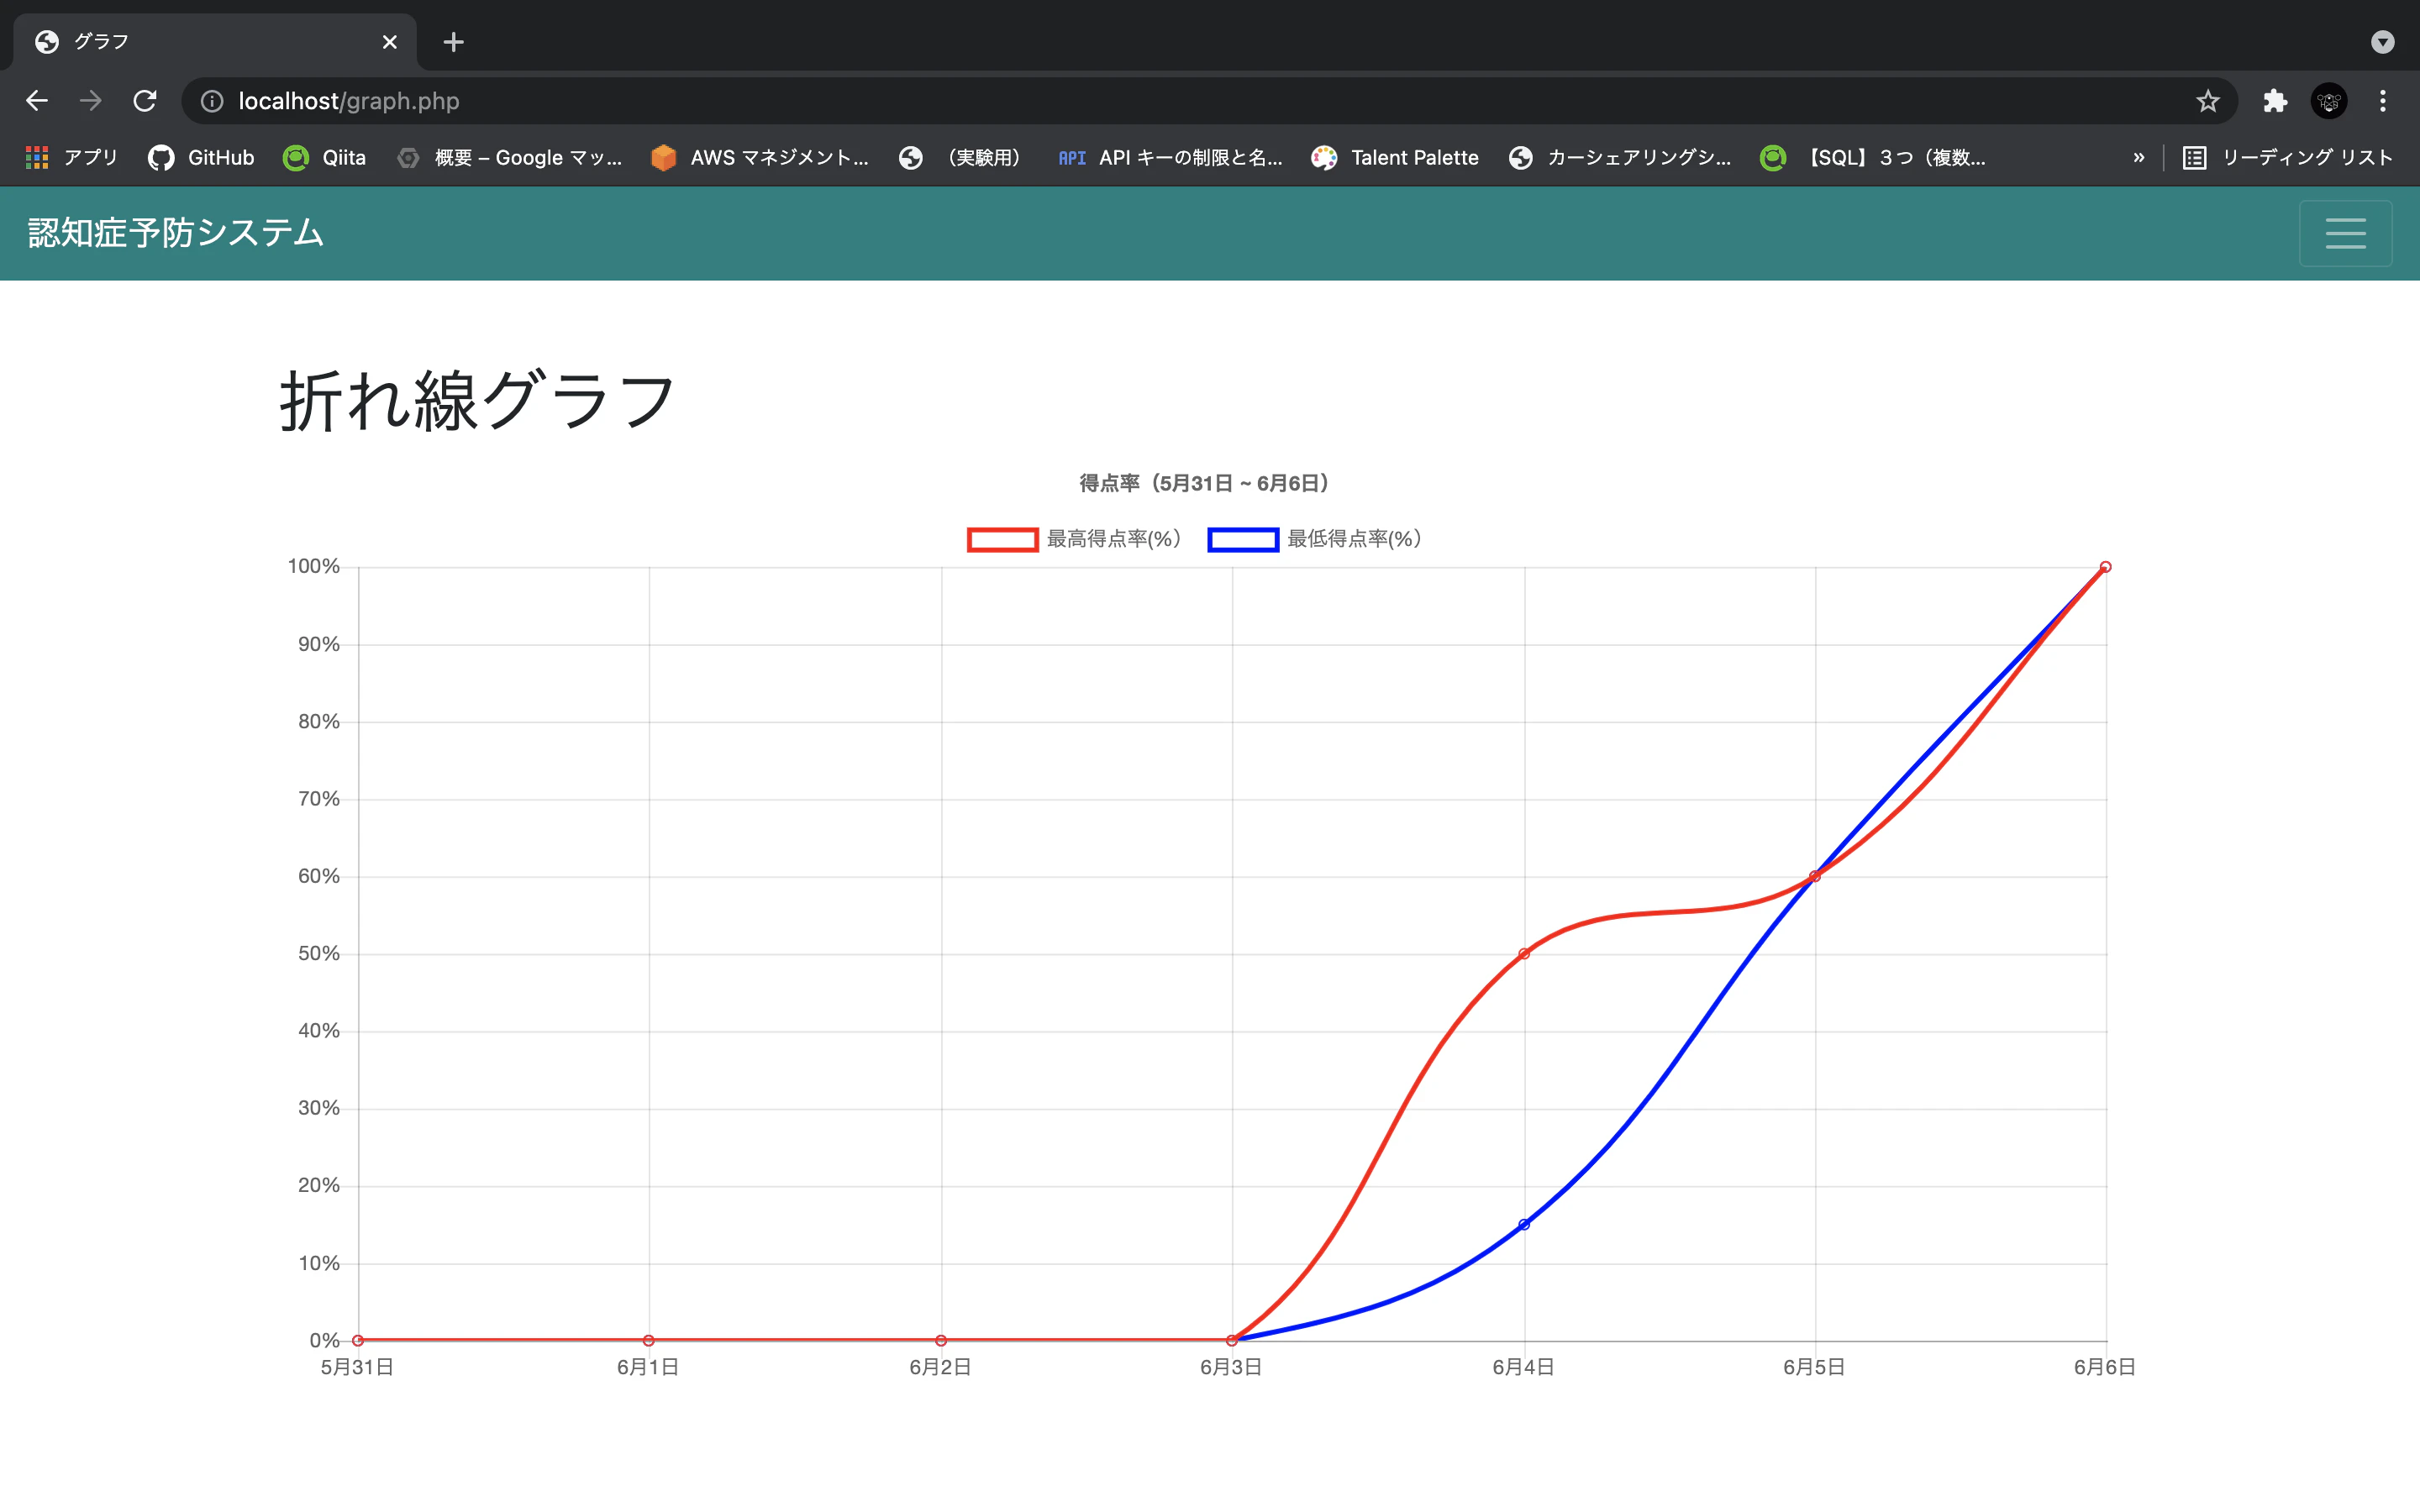Viewport: 2420px width, 1512px height.
Task: Open the 概要 – Google マッ... bookmark
Action: pyautogui.click(x=509, y=158)
